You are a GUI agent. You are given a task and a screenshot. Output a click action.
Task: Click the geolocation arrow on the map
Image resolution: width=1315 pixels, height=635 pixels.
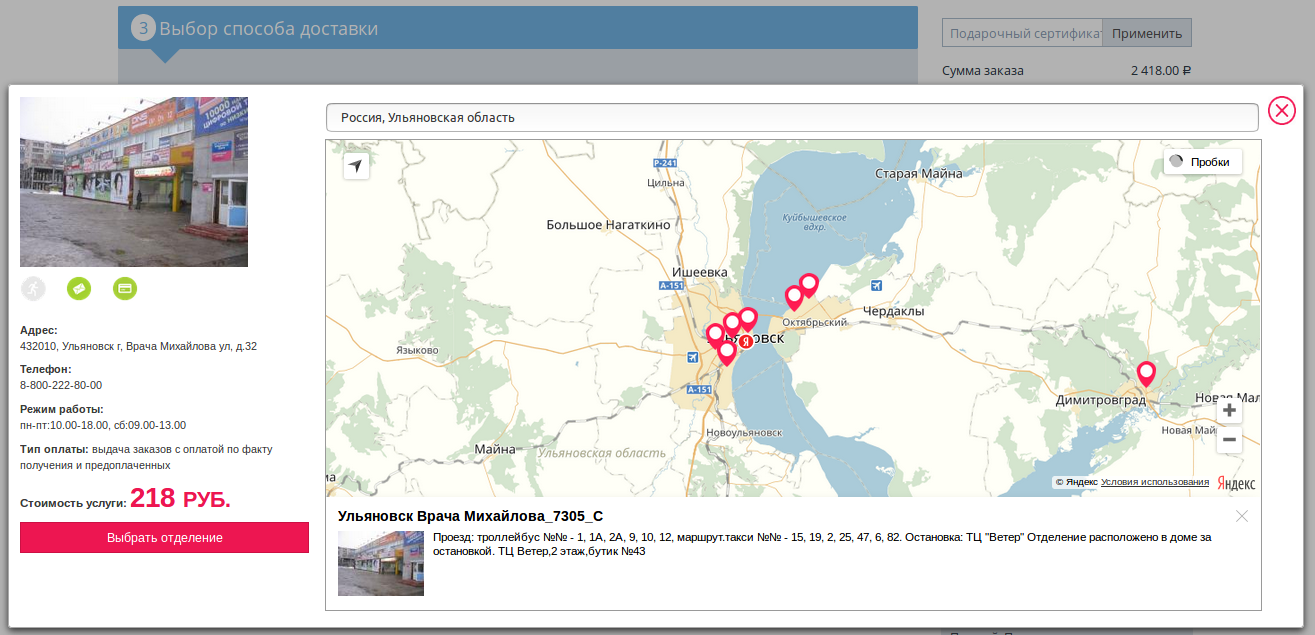click(x=356, y=167)
